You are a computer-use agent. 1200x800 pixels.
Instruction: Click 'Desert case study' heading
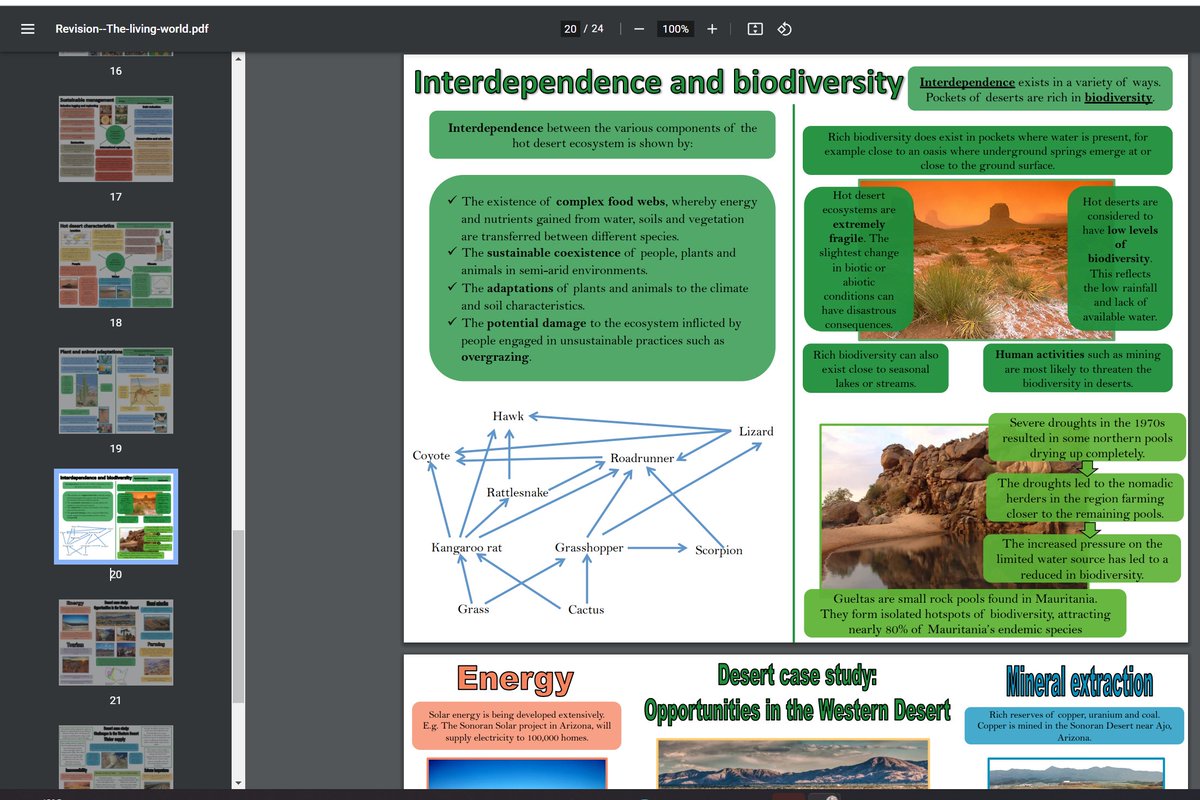point(797,675)
